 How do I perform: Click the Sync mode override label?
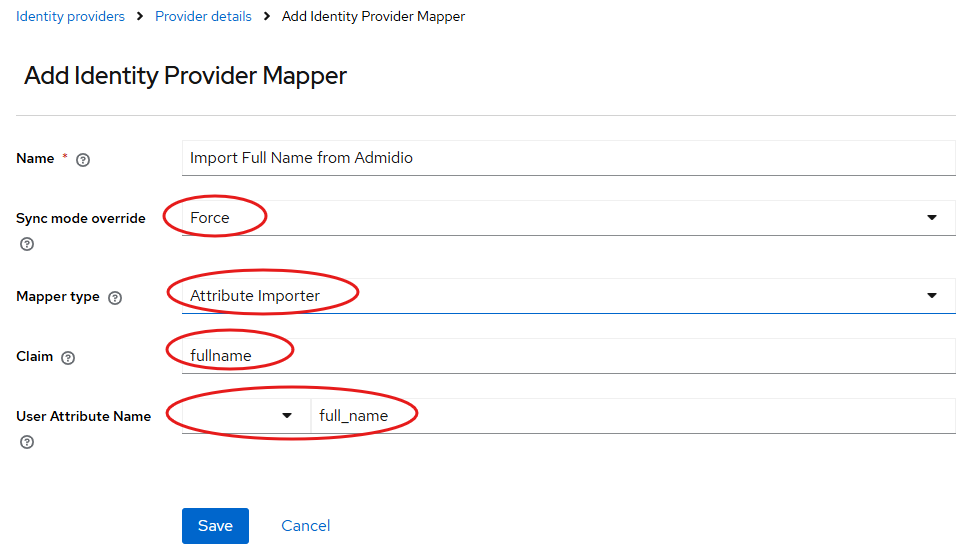(x=80, y=218)
